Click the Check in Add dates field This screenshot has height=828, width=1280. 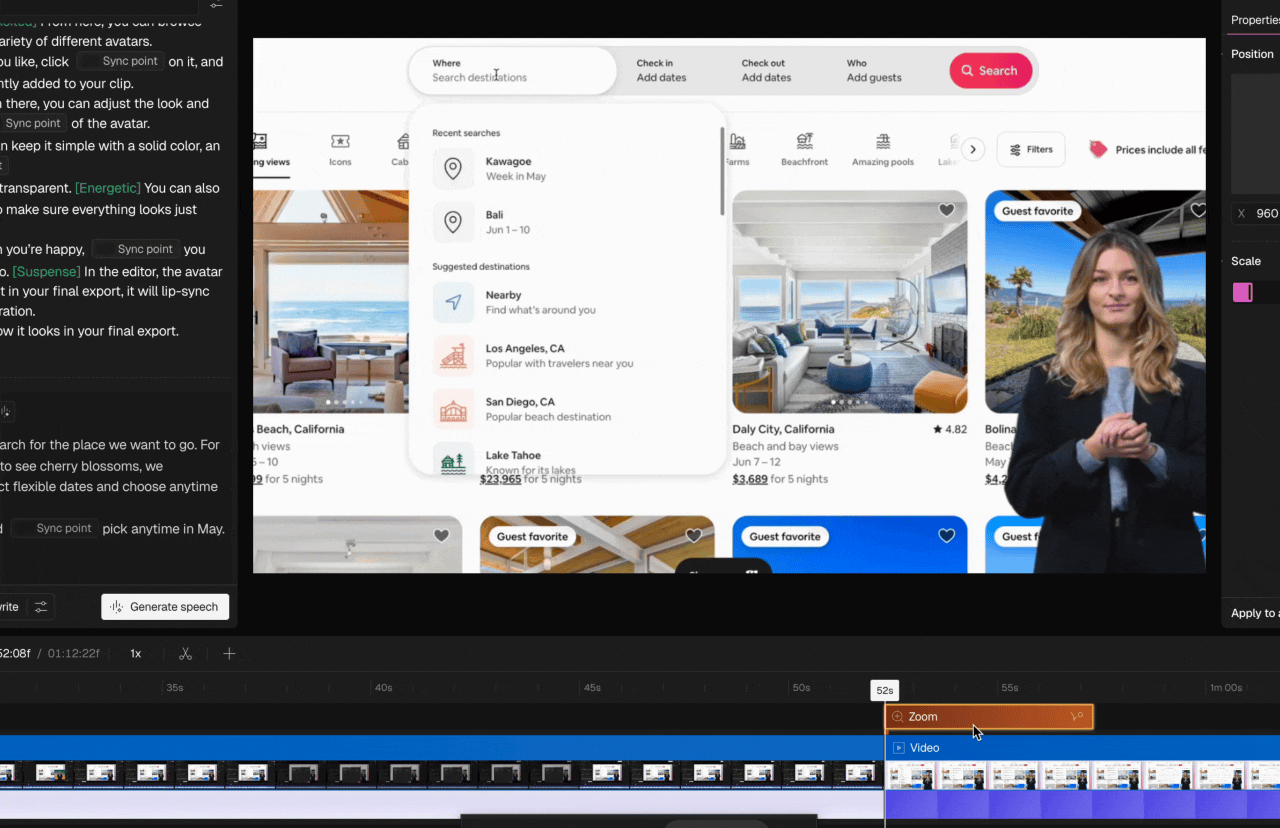[x=661, y=71]
